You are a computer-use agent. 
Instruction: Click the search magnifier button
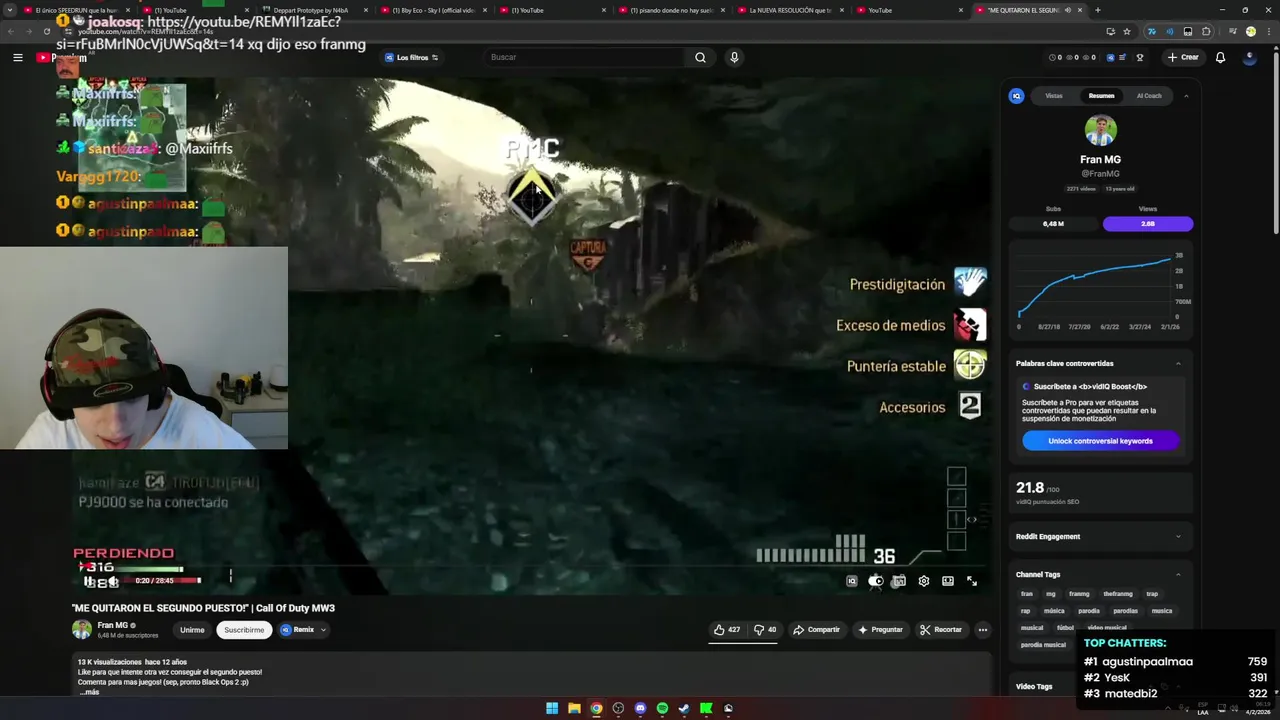point(700,57)
